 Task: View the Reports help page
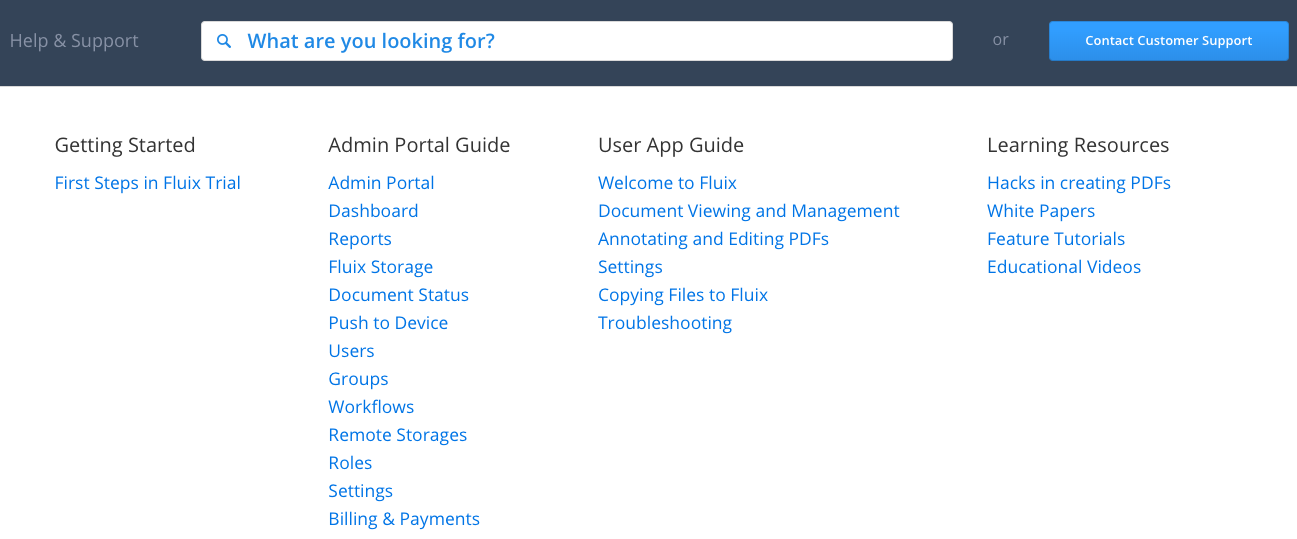[359, 239]
